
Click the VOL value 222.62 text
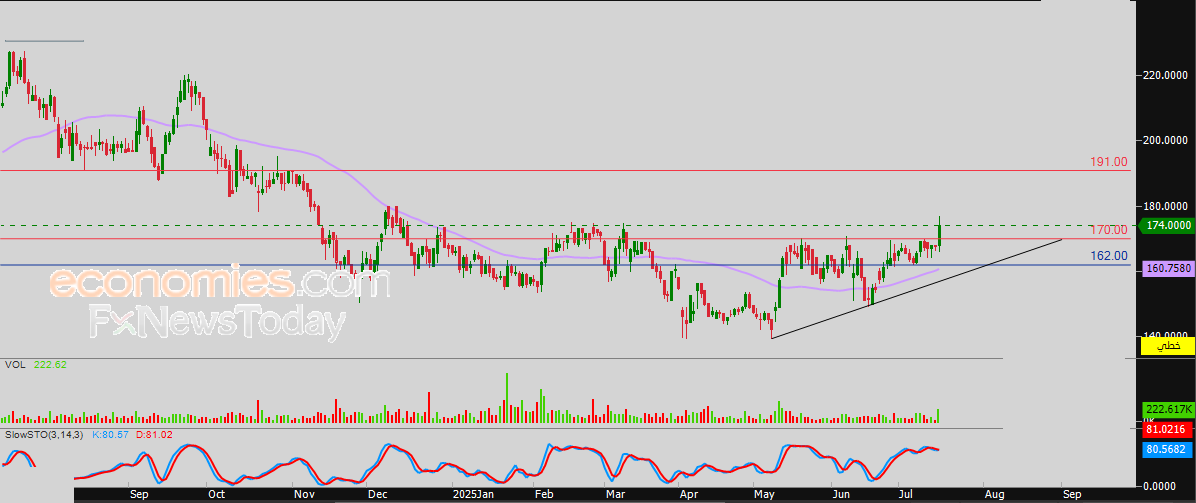tap(50, 365)
